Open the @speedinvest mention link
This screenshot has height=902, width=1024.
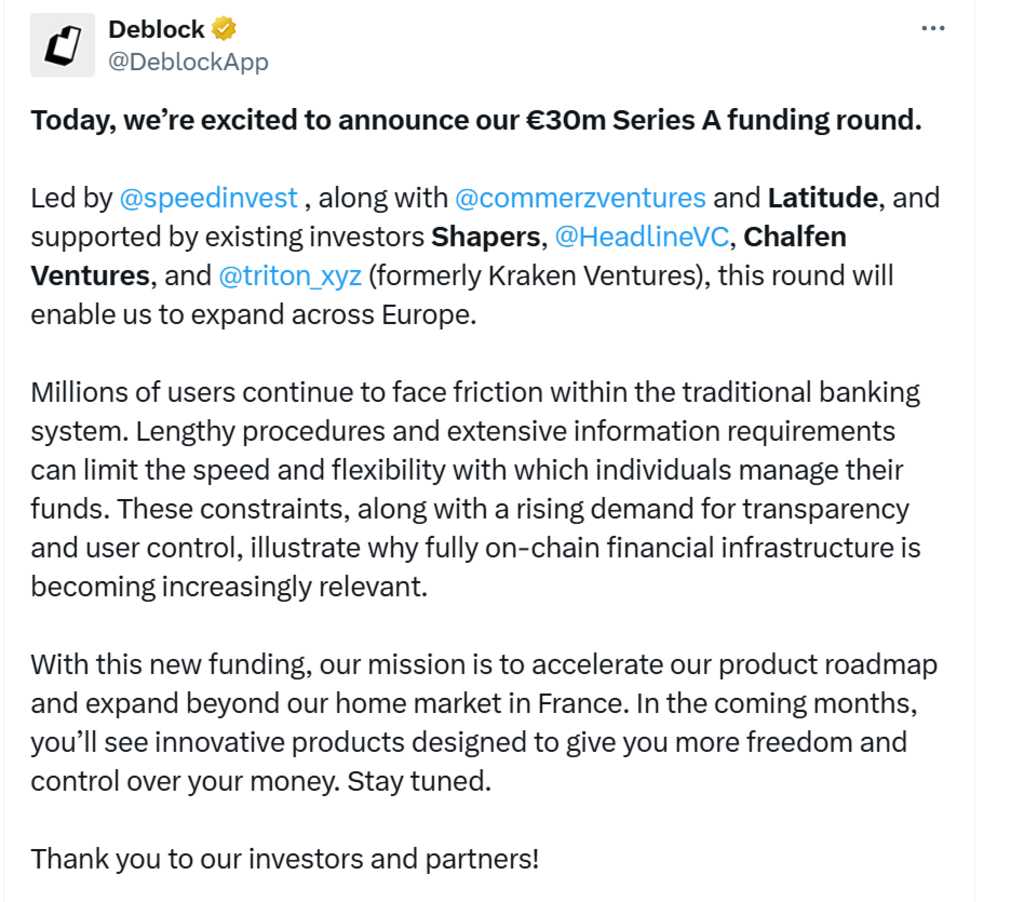coord(209,197)
